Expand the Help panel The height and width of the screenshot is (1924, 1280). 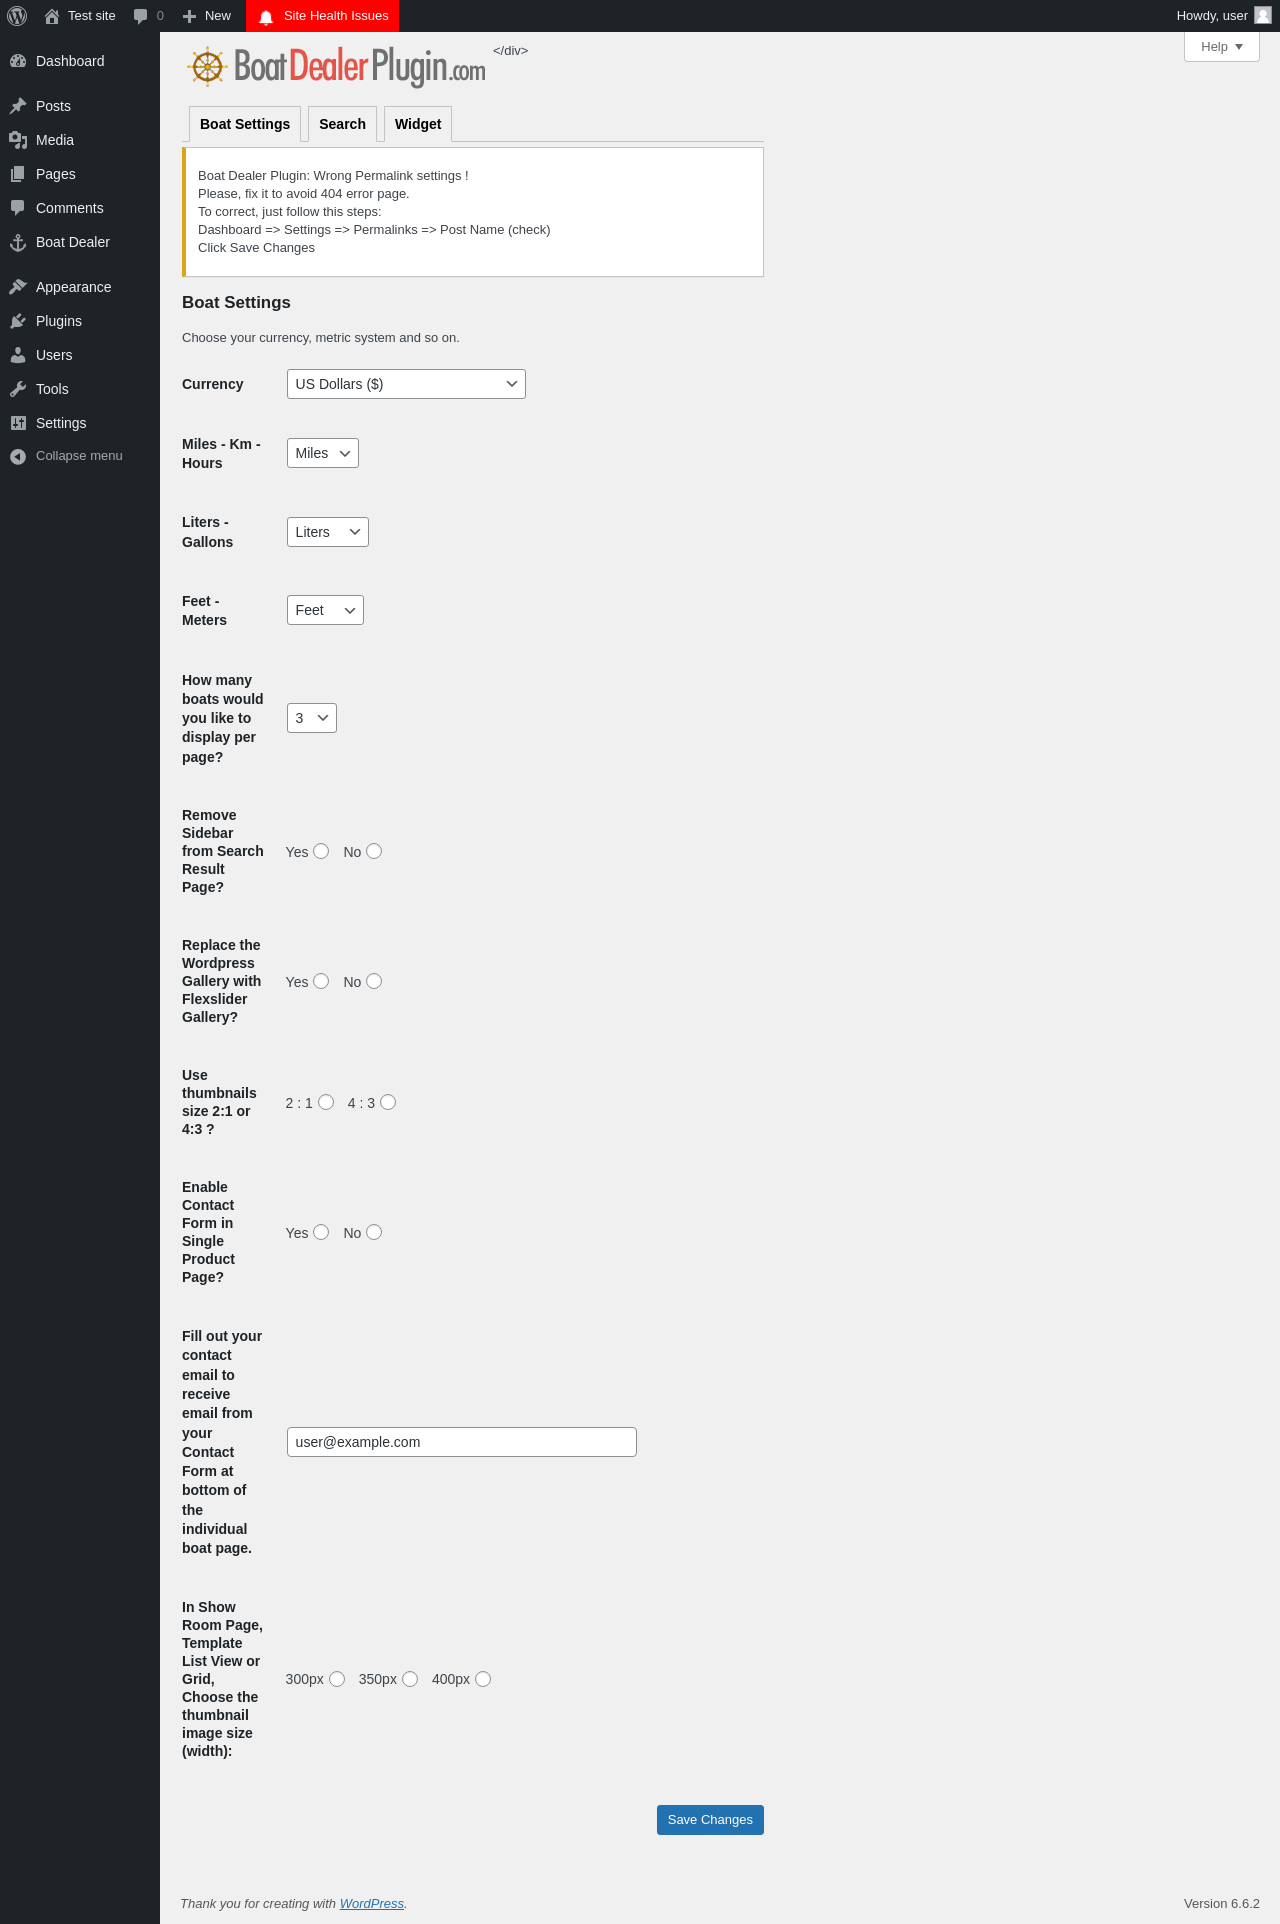point(1222,47)
